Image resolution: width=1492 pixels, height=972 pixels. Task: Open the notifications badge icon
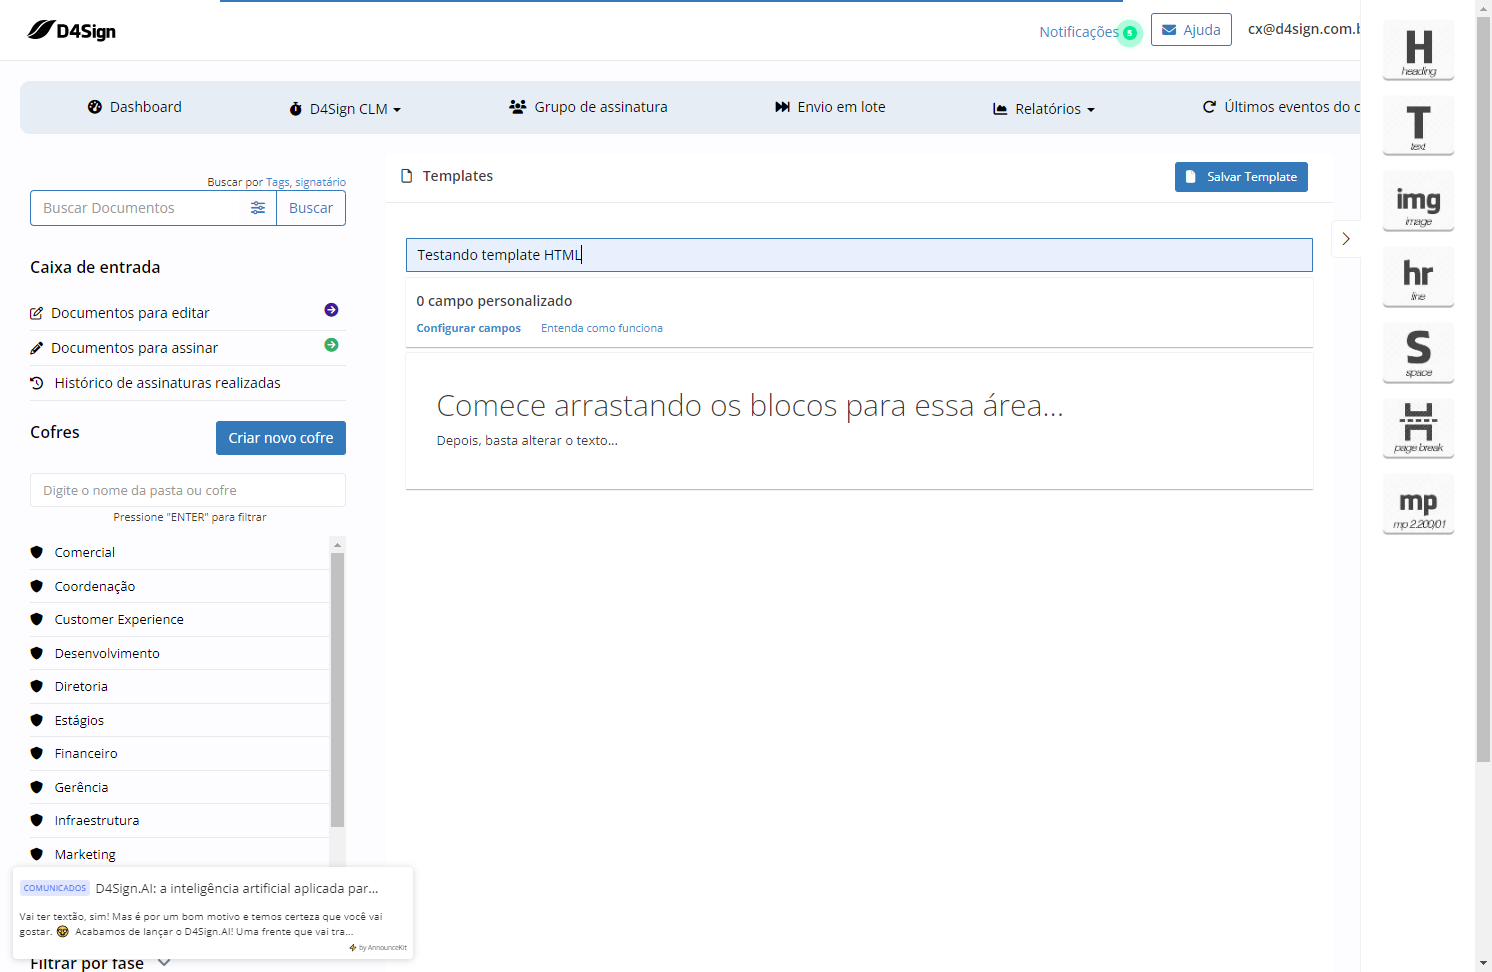pyautogui.click(x=1129, y=33)
